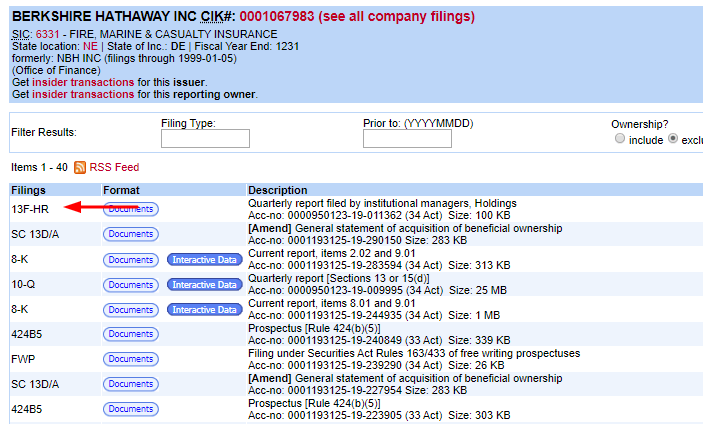Focus the Filing Type input field
This screenshot has height=424, width=703.
205,138
